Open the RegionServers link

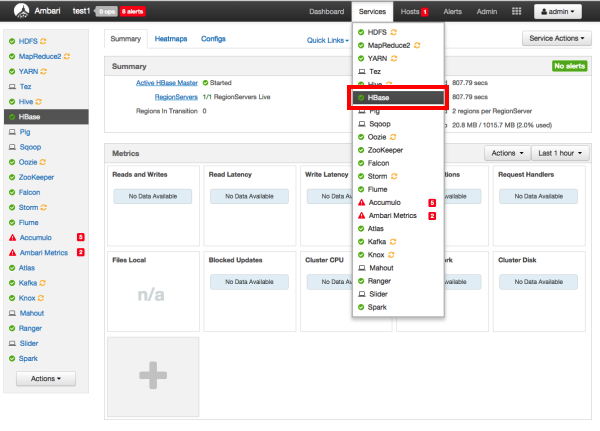pyautogui.click(x=176, y=97)
